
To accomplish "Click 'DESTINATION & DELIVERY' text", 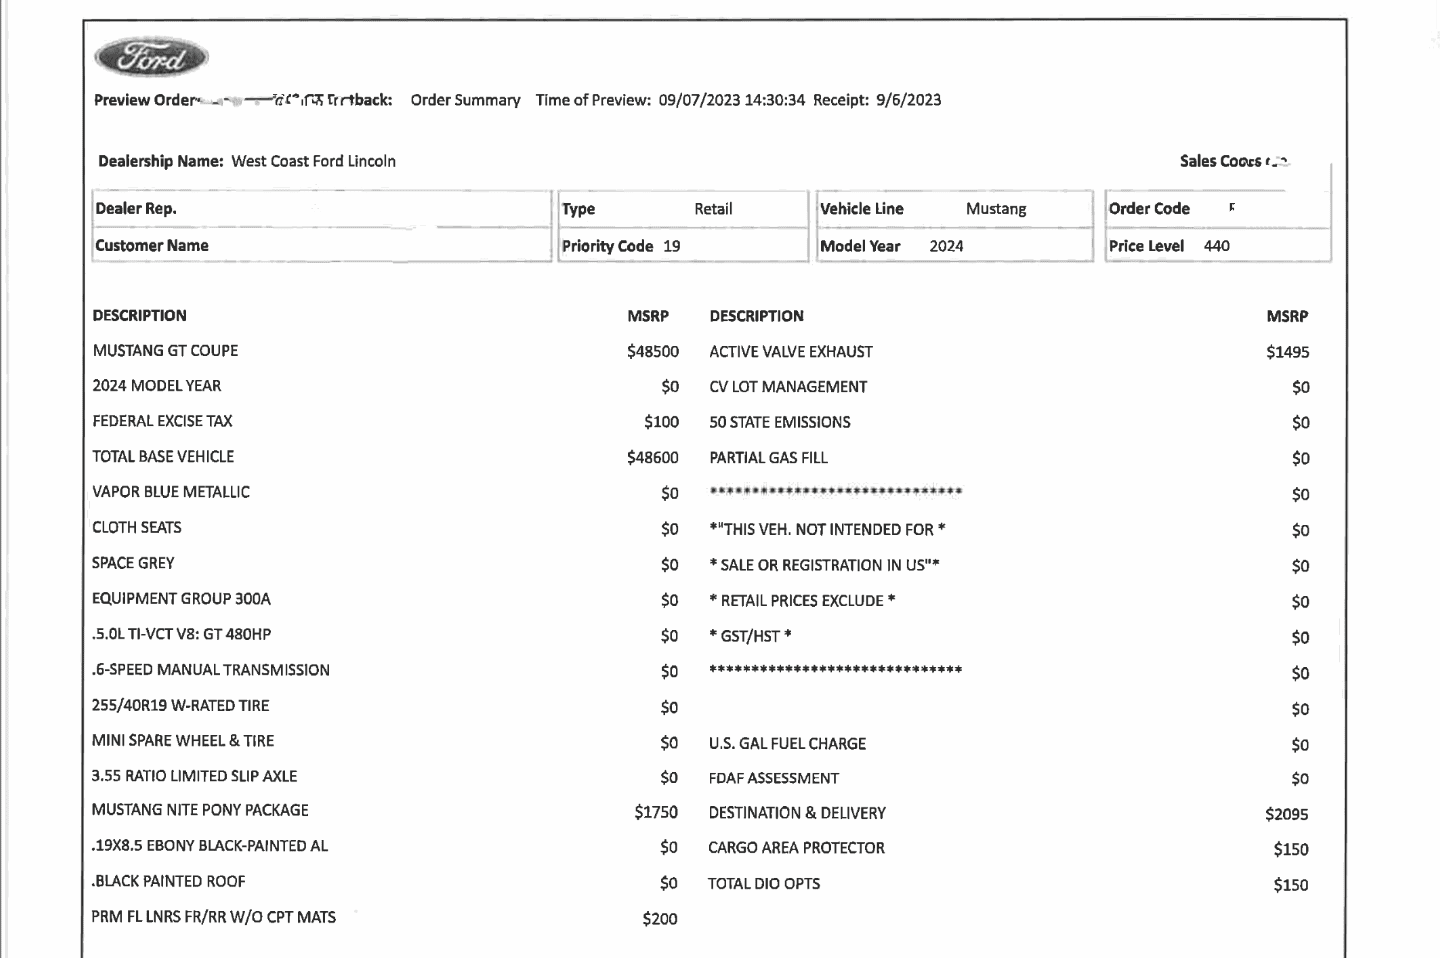I will click(797, 813).
